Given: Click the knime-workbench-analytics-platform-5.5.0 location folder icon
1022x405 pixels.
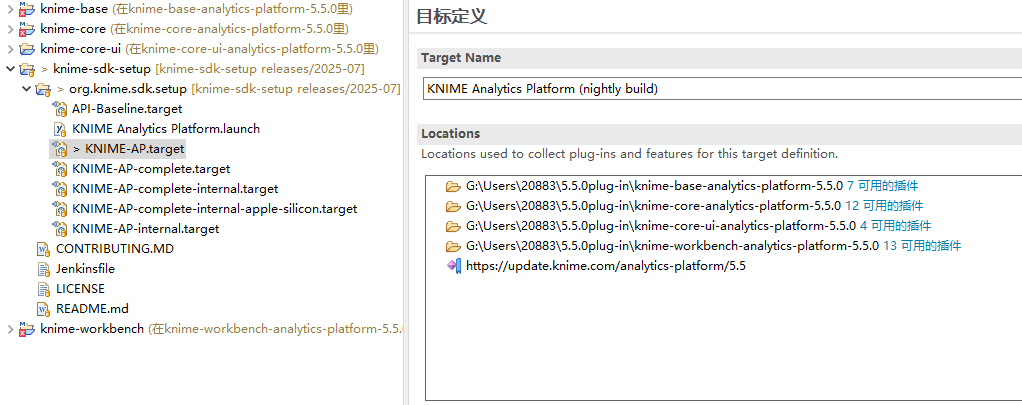Looking at the screenshot, I should (x=453, y=246).
